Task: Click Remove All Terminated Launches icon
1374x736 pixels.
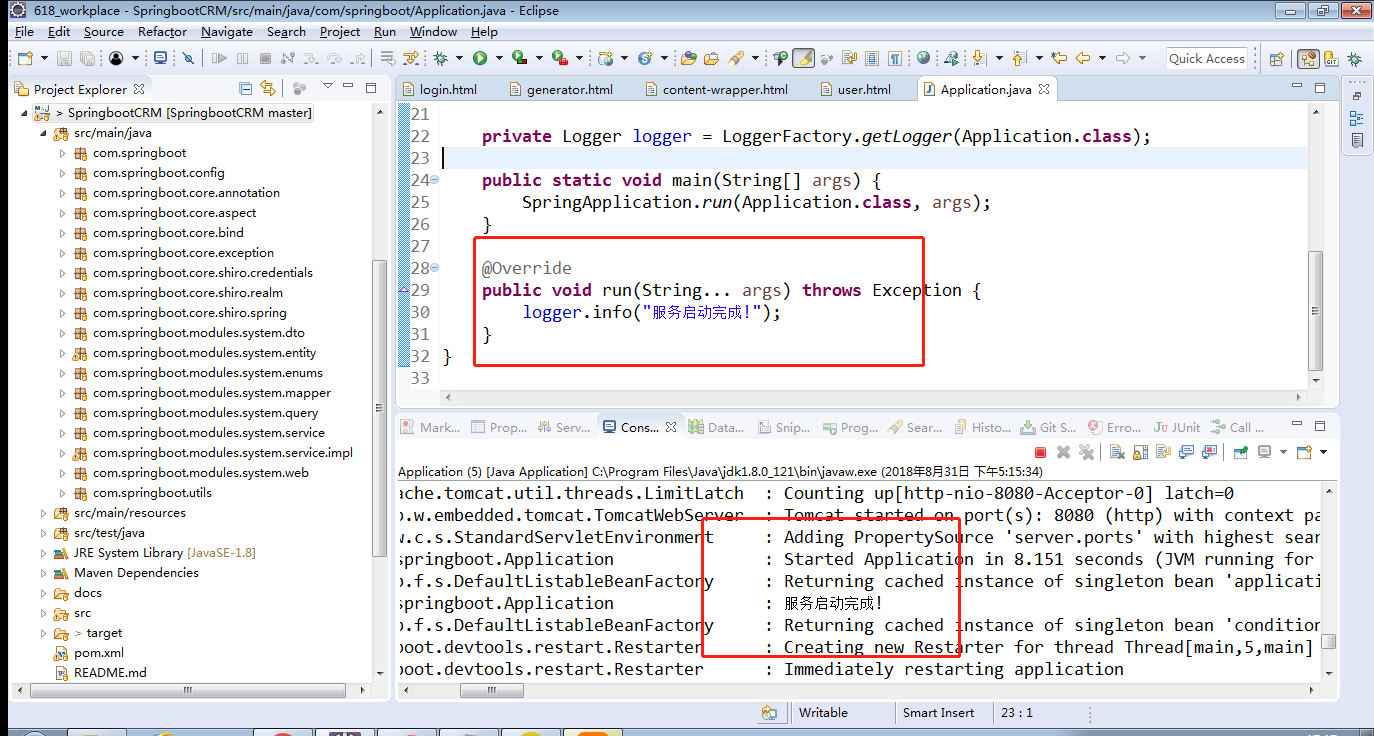Action: pyautogui.click(x=1087, y=452)
